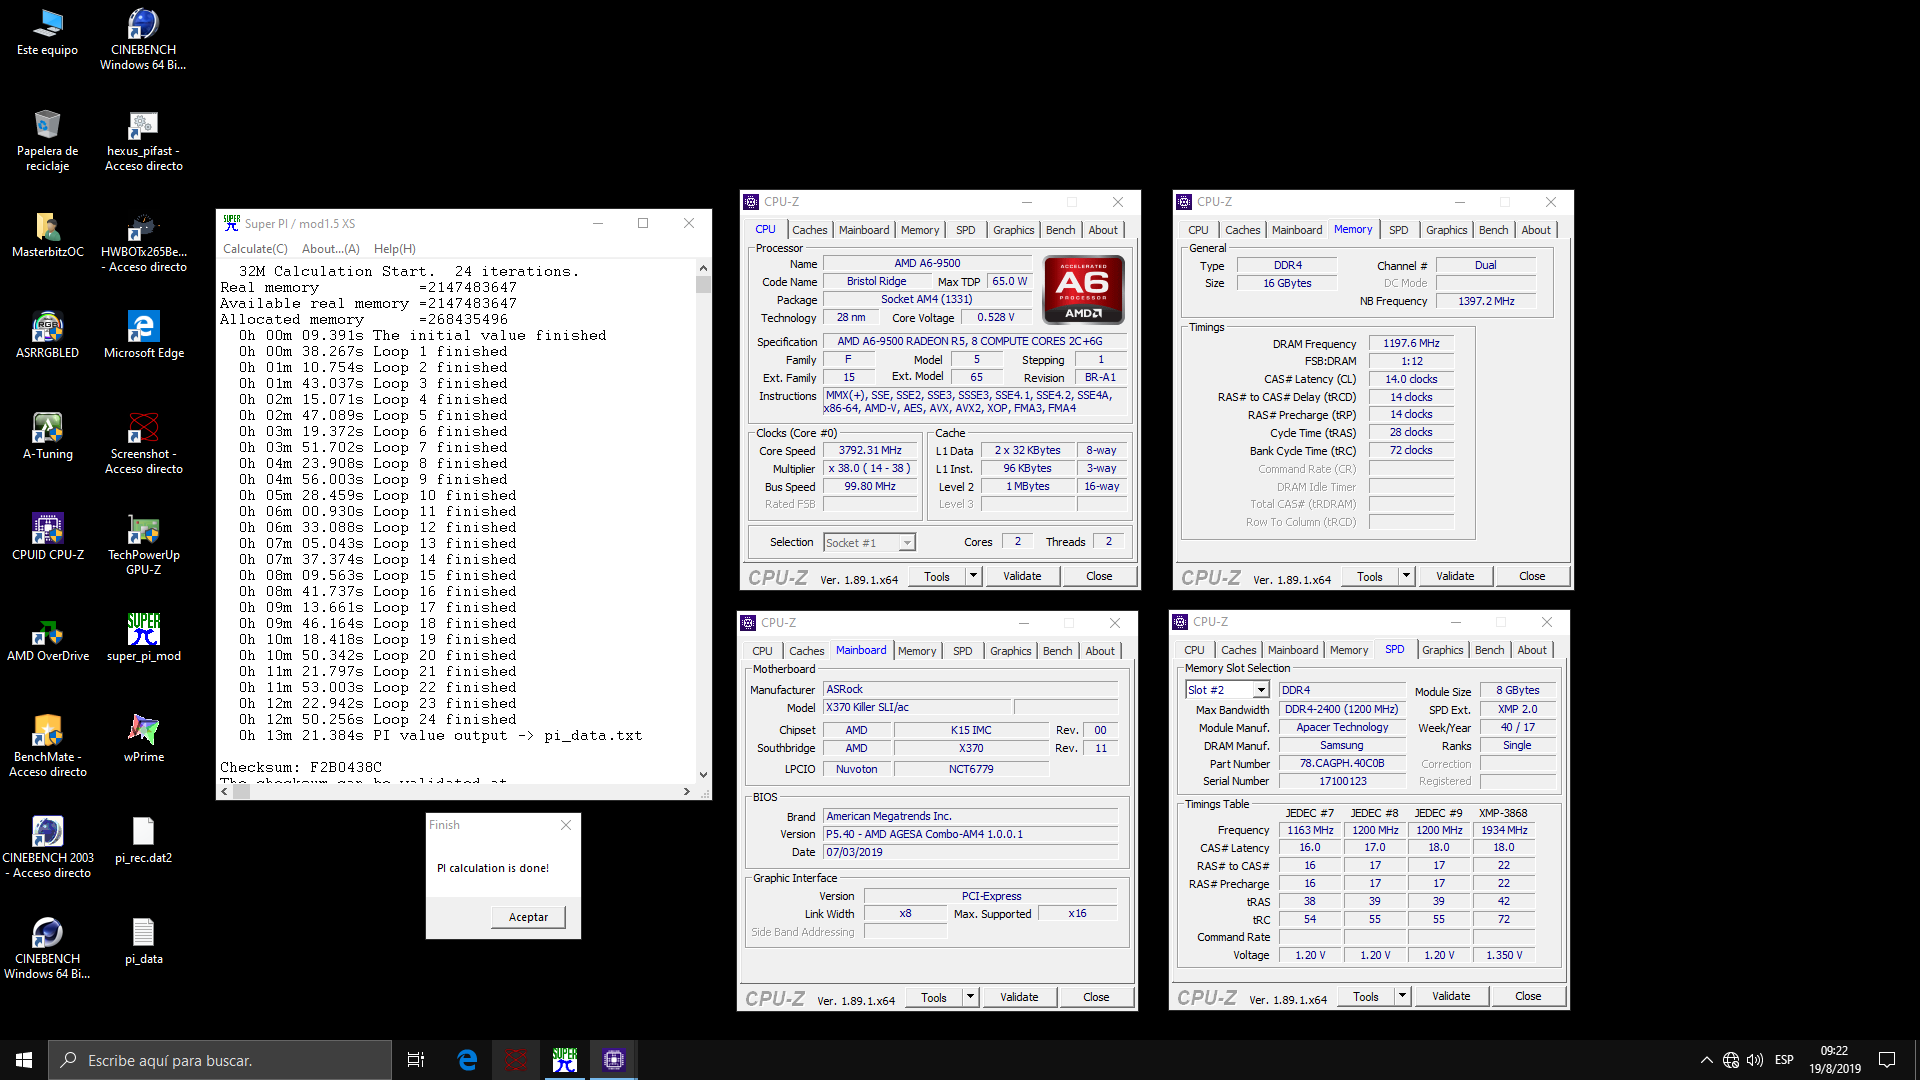Click Tools button in Mainboard window
This screenshot has height=1080, width=1920.
click(x=934, y=997)
